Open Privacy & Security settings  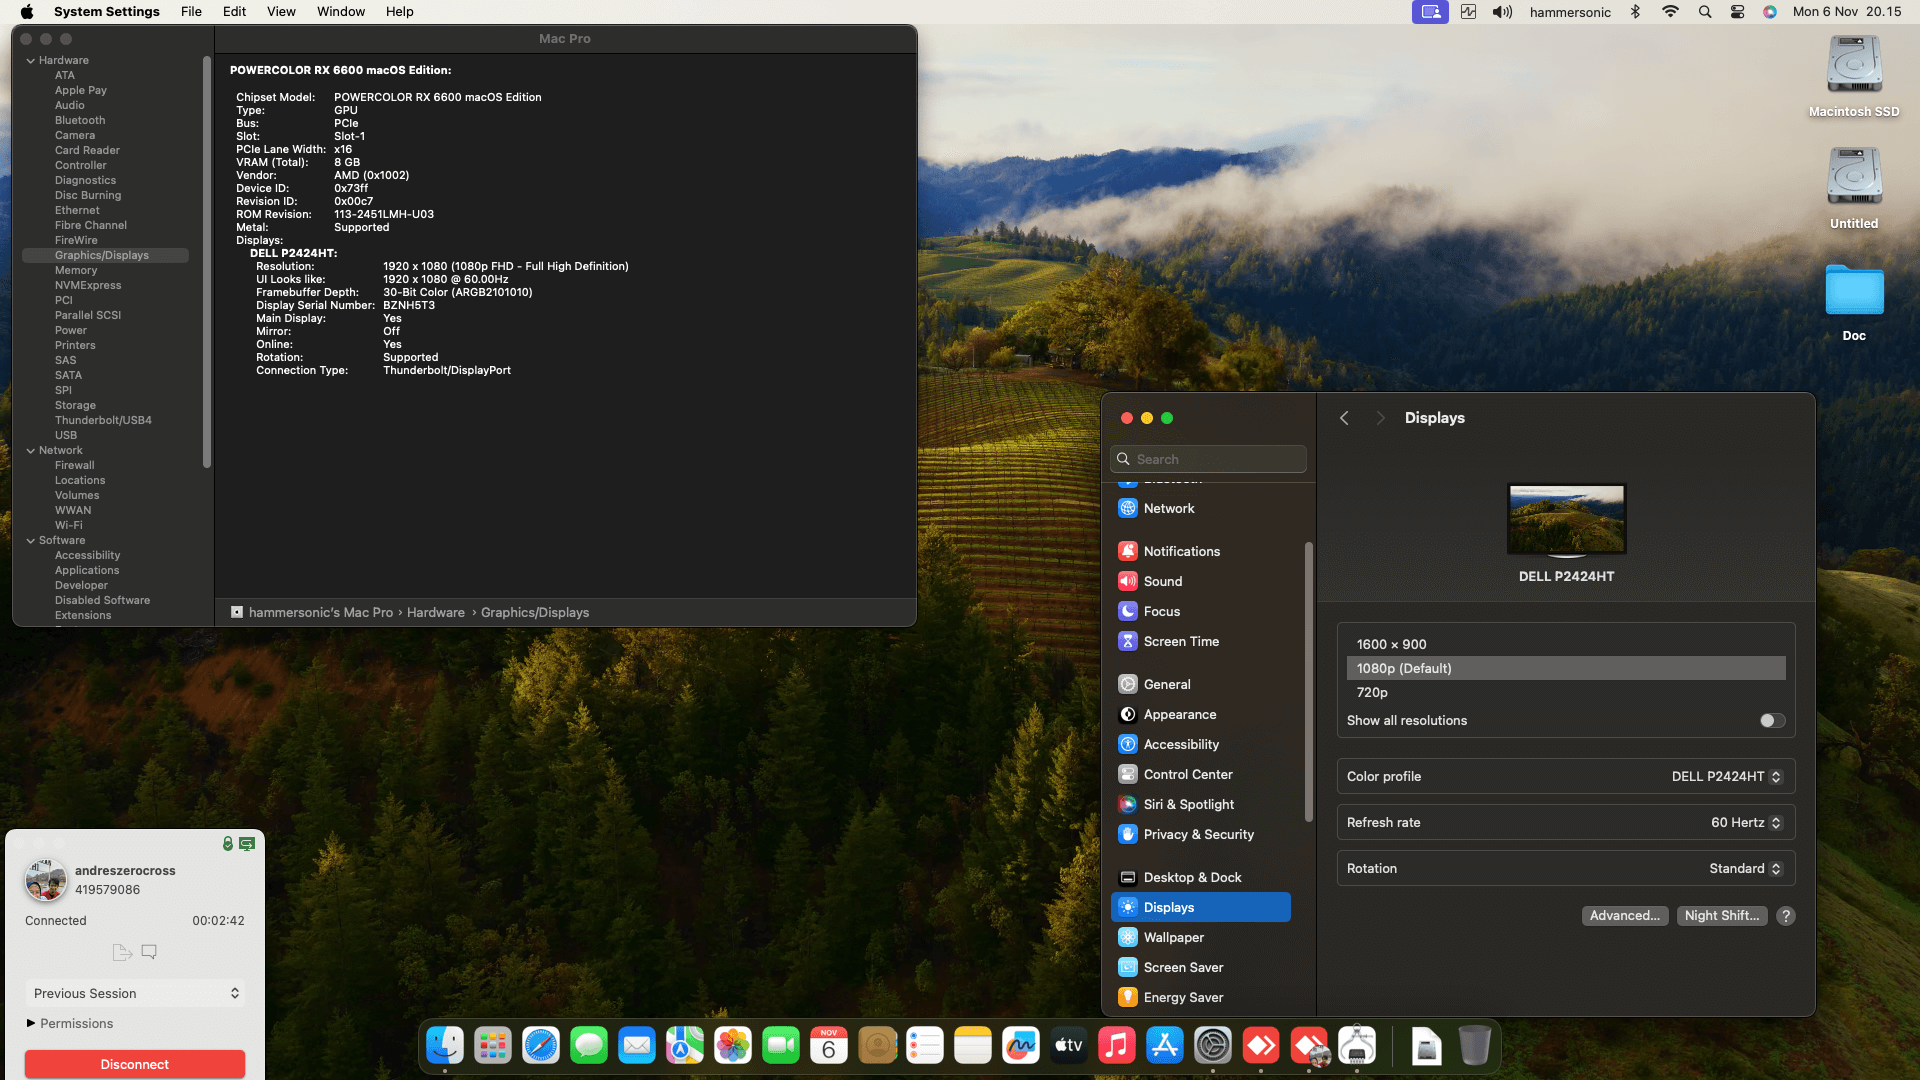pyautogui.click(x=1200, y=834)
